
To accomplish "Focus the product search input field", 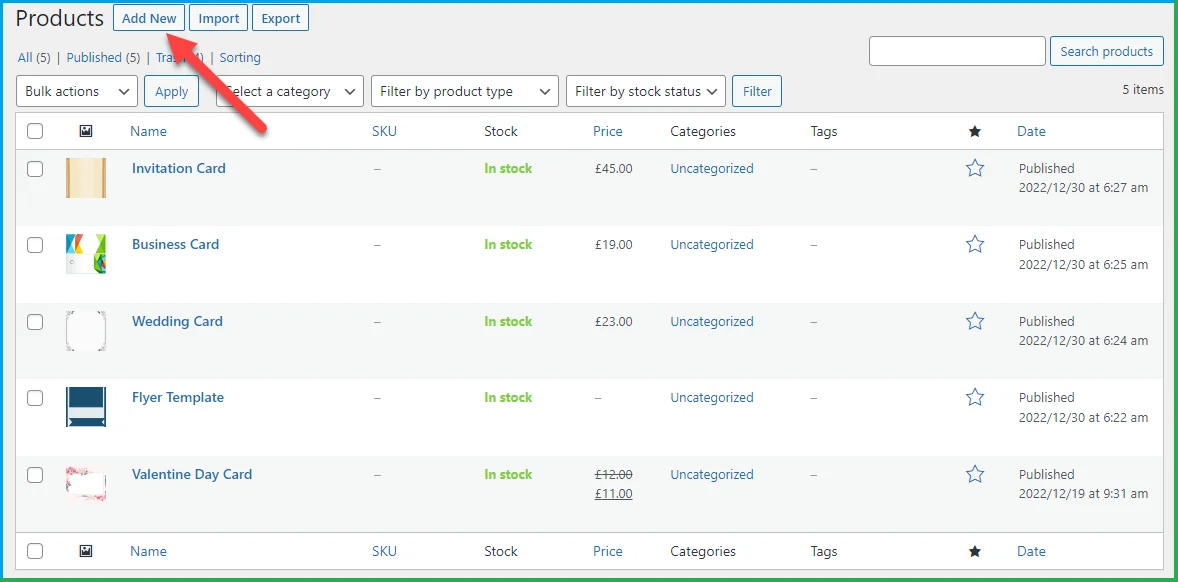I will [x=957, y=51].
